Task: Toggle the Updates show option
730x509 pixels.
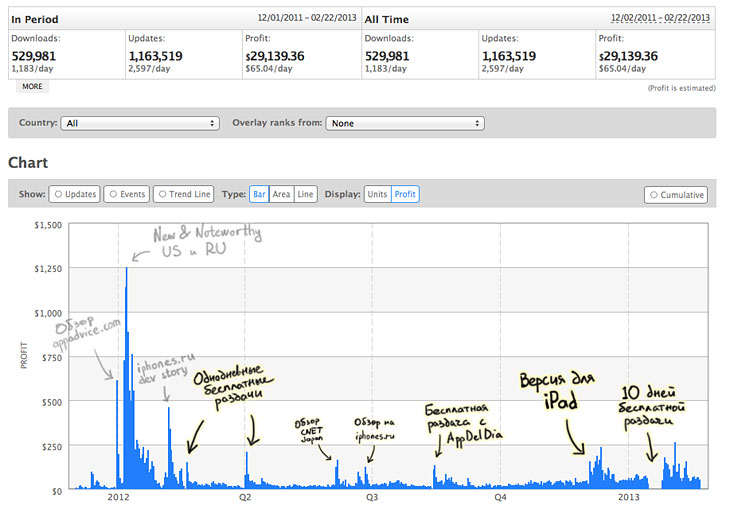Action: 75,194
